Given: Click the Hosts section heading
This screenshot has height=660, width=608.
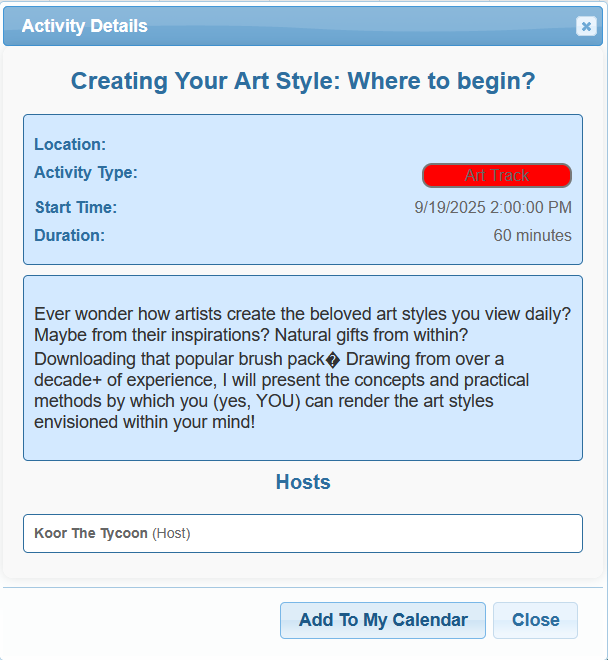Looking at the screenshot, I should [303, 482].
